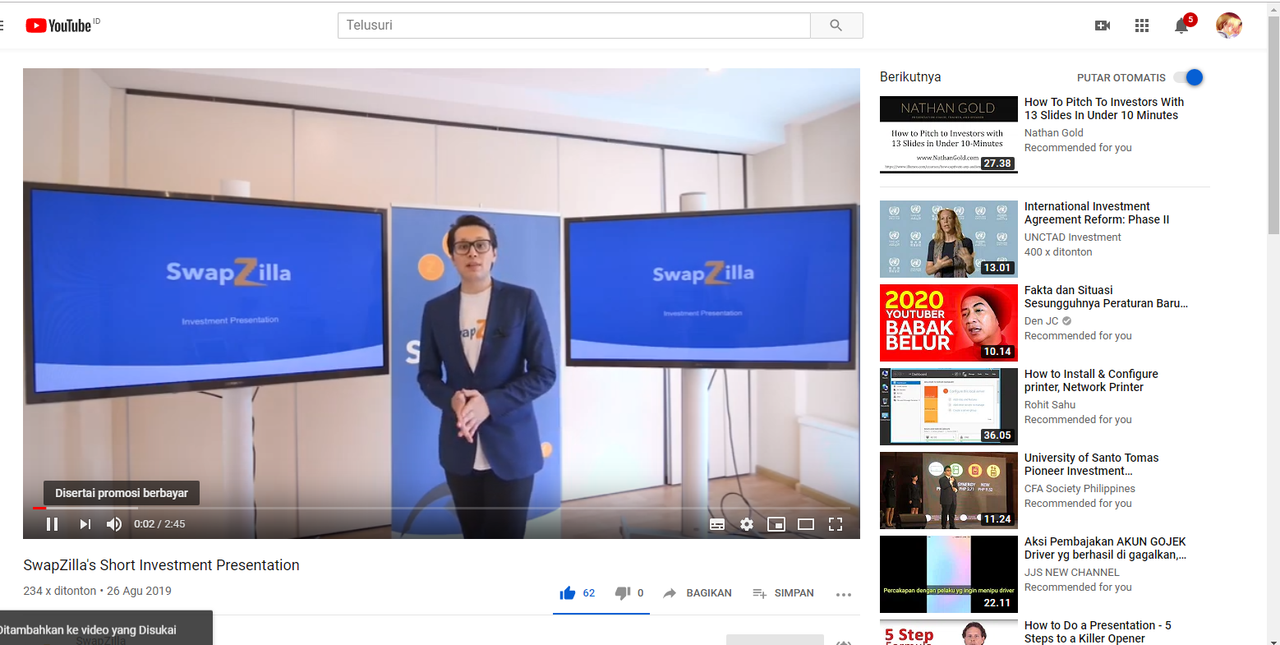Click the video title SwapZilla's Short Investment Presentation
Screen dimensions: 1280x645
(162, 565)
